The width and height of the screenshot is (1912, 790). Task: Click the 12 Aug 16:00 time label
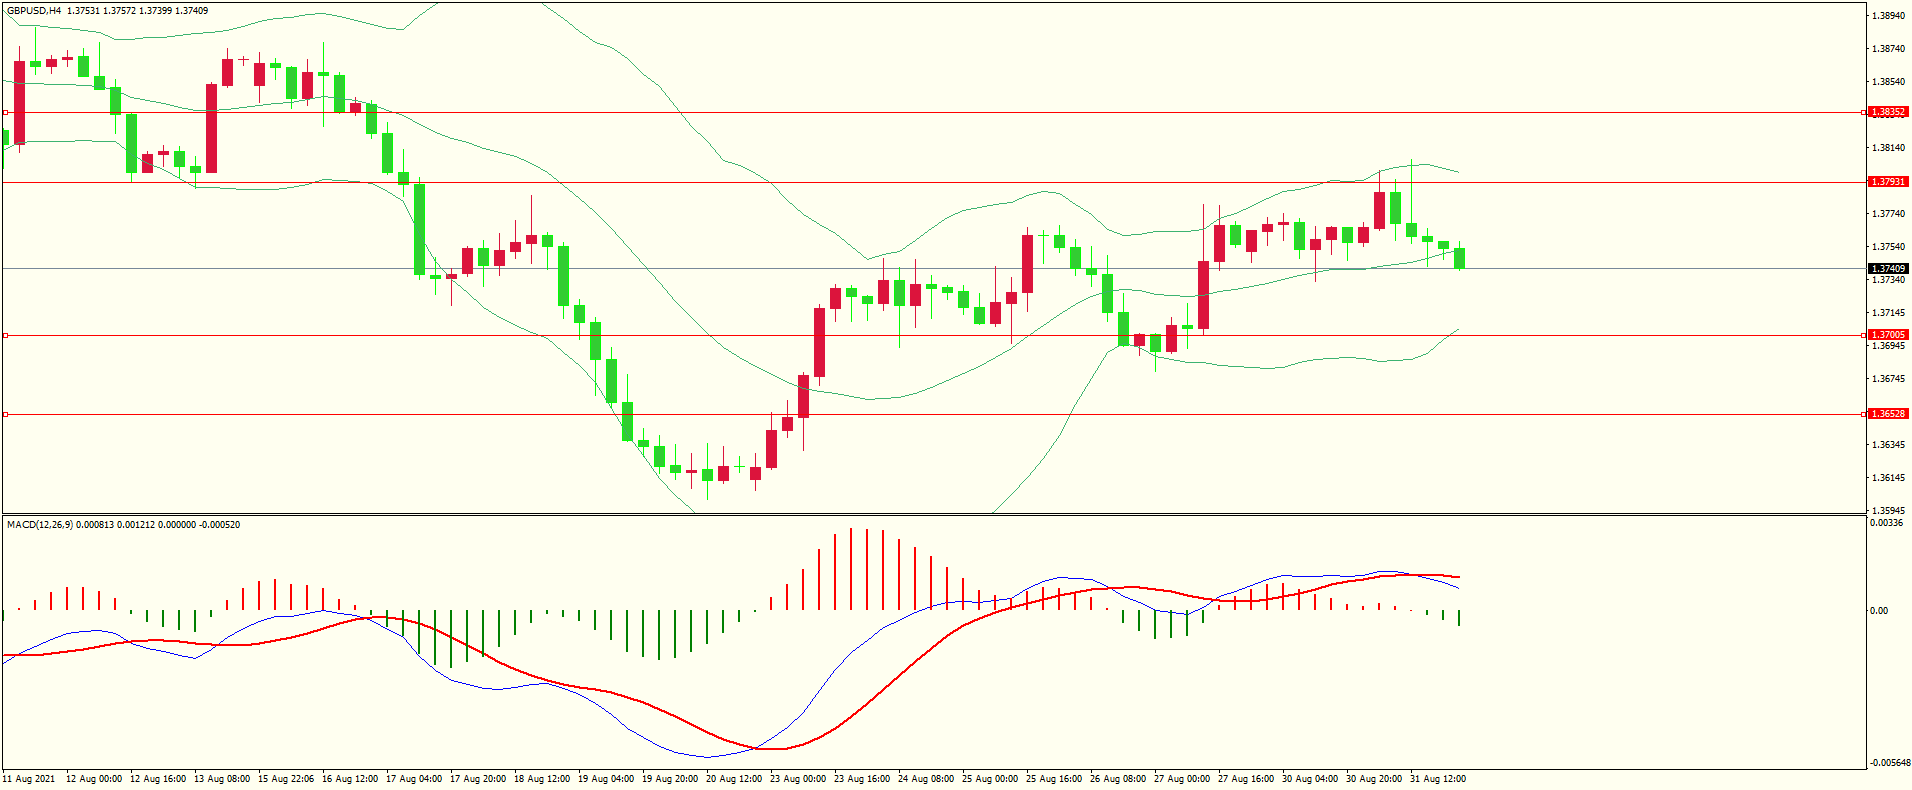[x=158, y=779]
